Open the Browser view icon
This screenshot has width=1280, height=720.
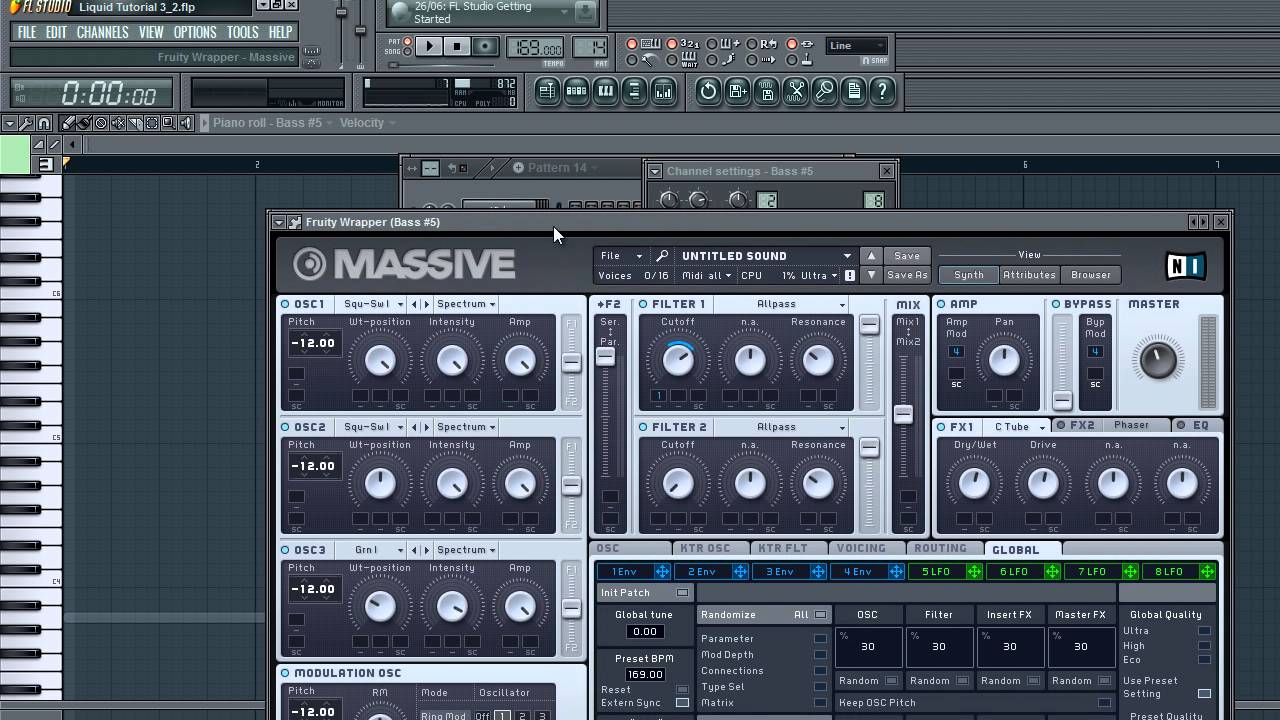(x=634, y=92)
